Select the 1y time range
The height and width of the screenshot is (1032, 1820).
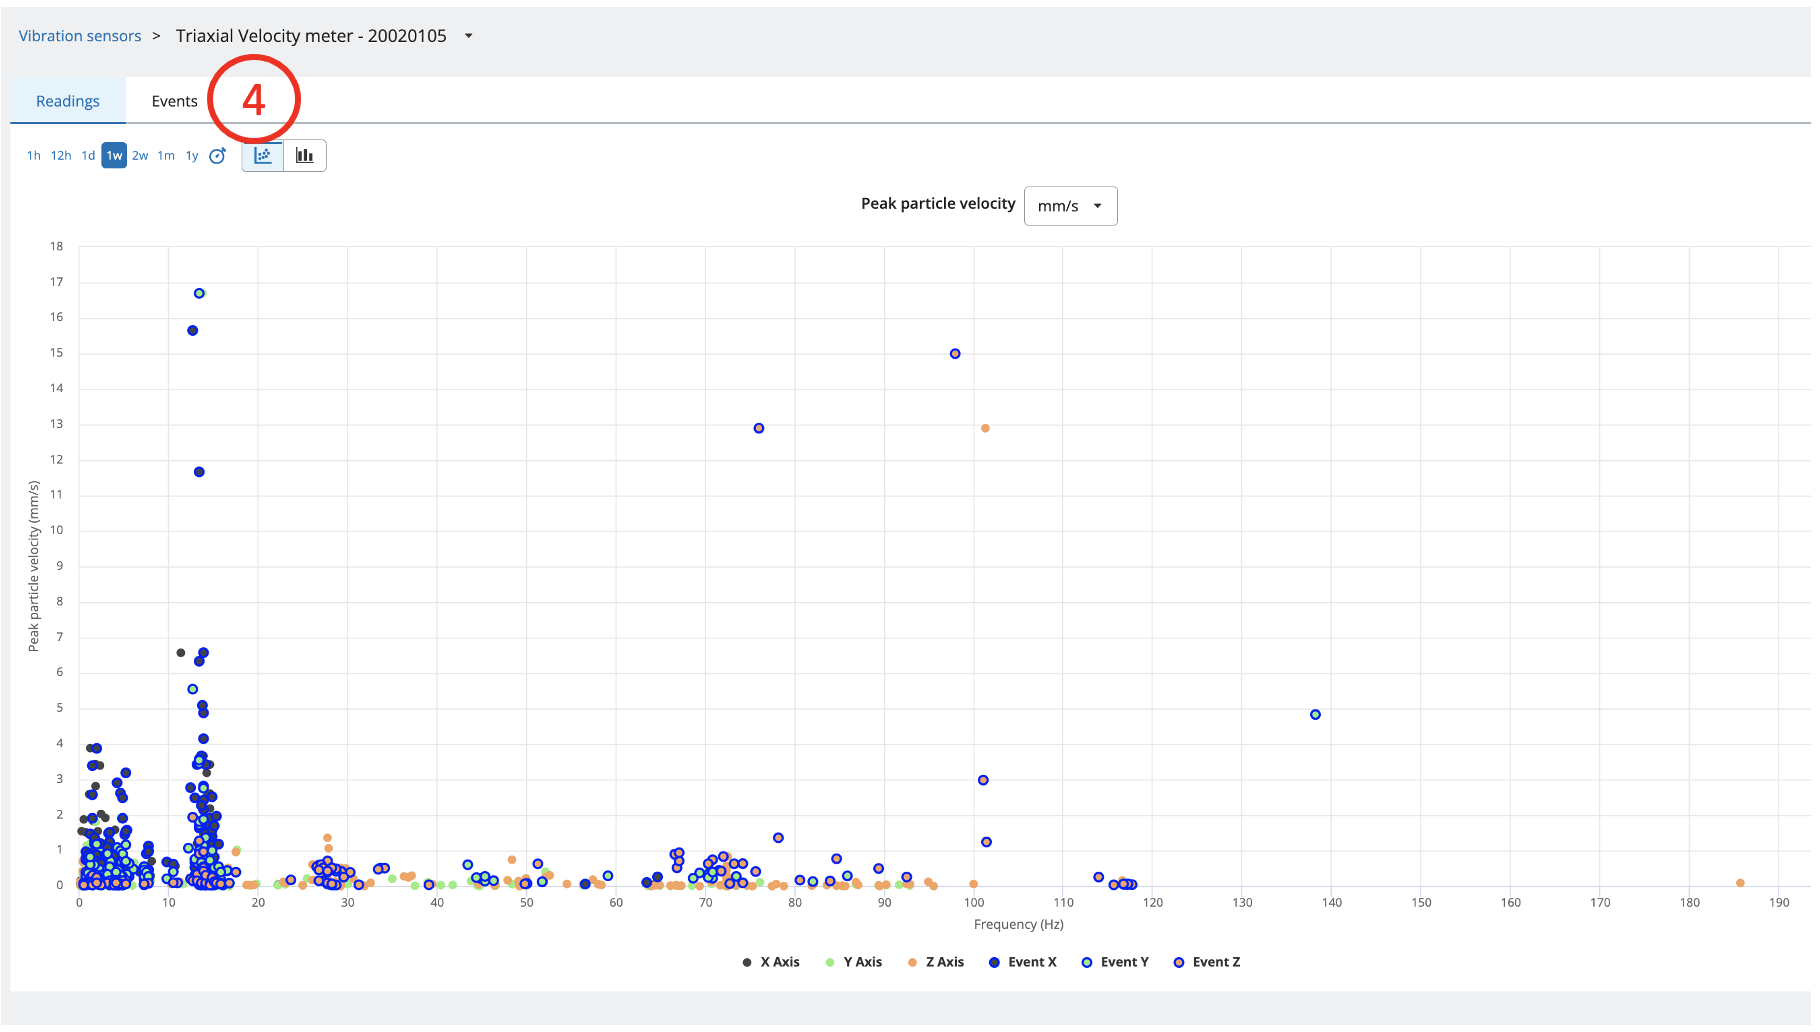(192, 156)
